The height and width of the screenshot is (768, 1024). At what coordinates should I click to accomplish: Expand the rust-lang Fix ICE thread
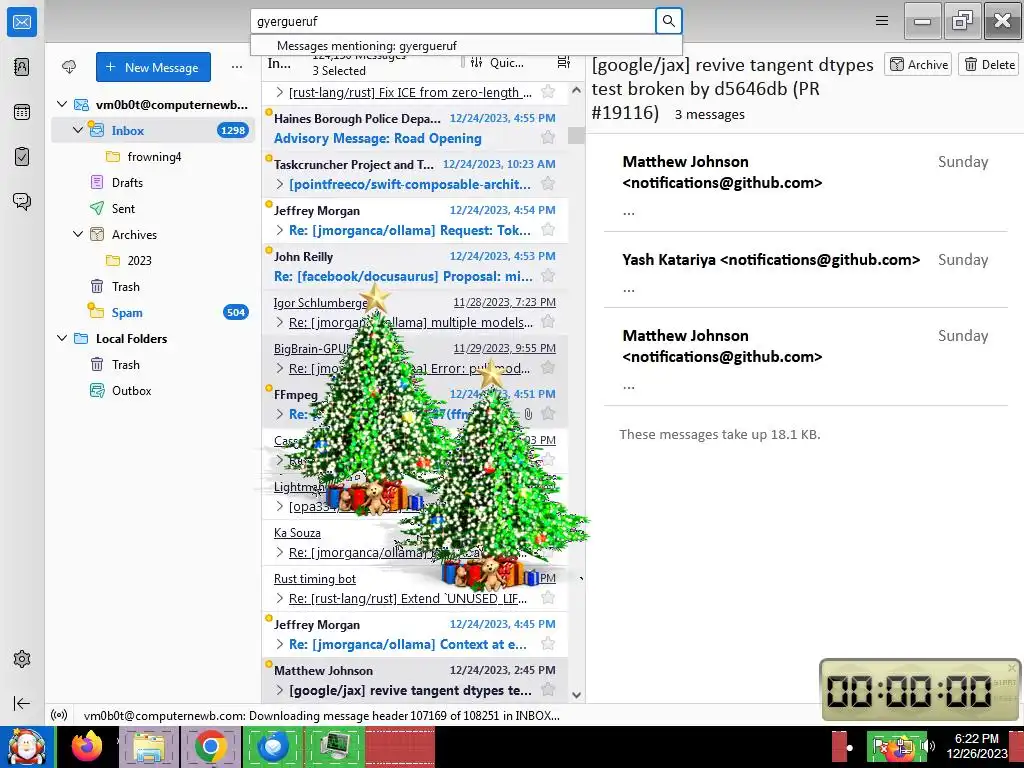coord(280,92)
